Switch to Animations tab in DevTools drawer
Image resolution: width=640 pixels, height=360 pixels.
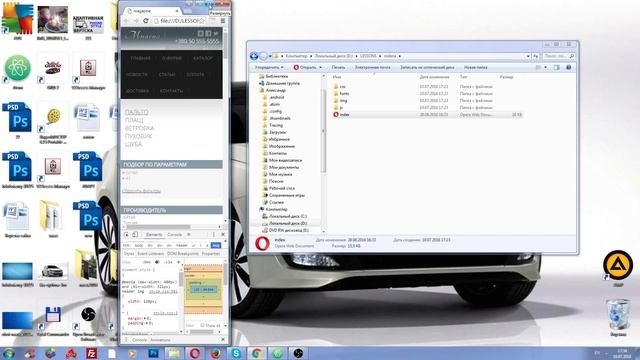[x=160, y=340]
